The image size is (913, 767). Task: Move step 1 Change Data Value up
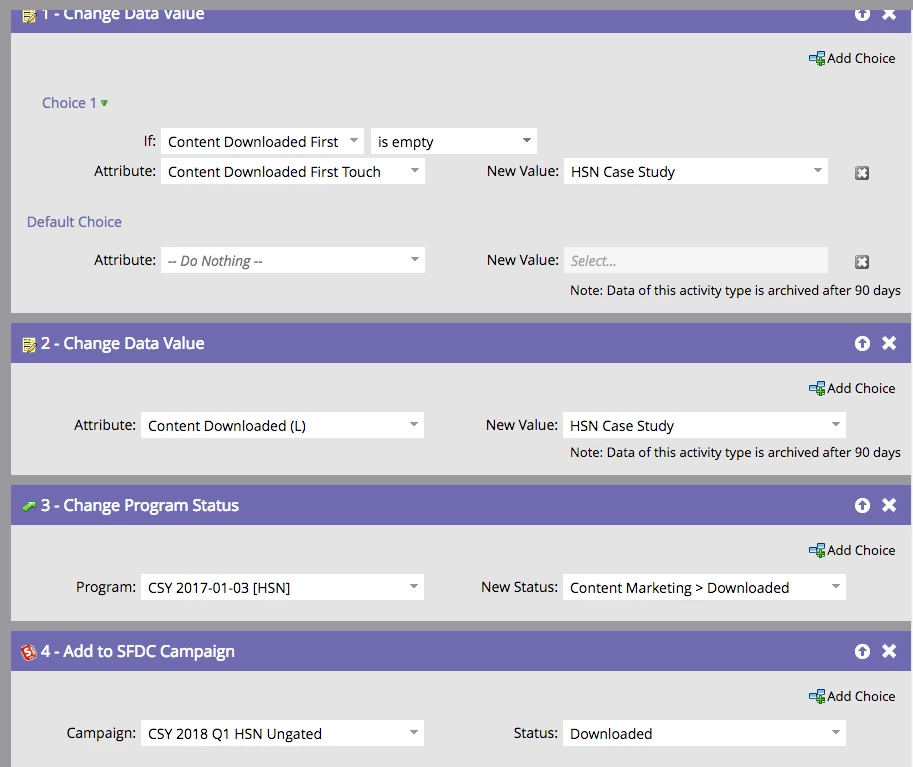coord(862,14)
